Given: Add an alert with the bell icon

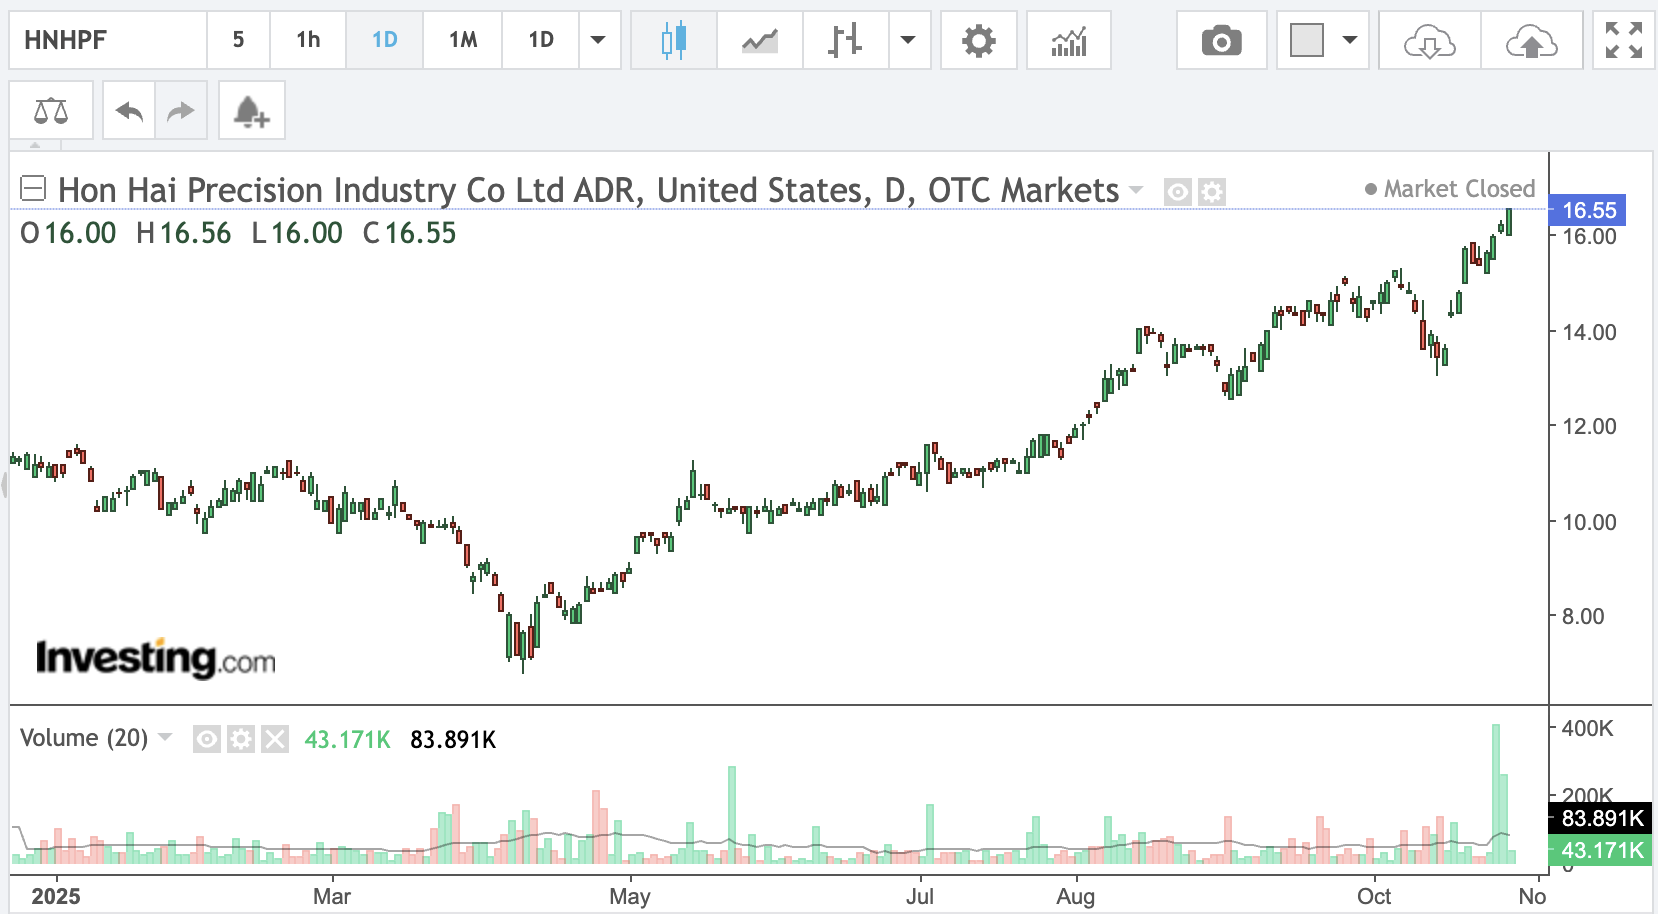Looking at the screenshot, I should (250, 111).
